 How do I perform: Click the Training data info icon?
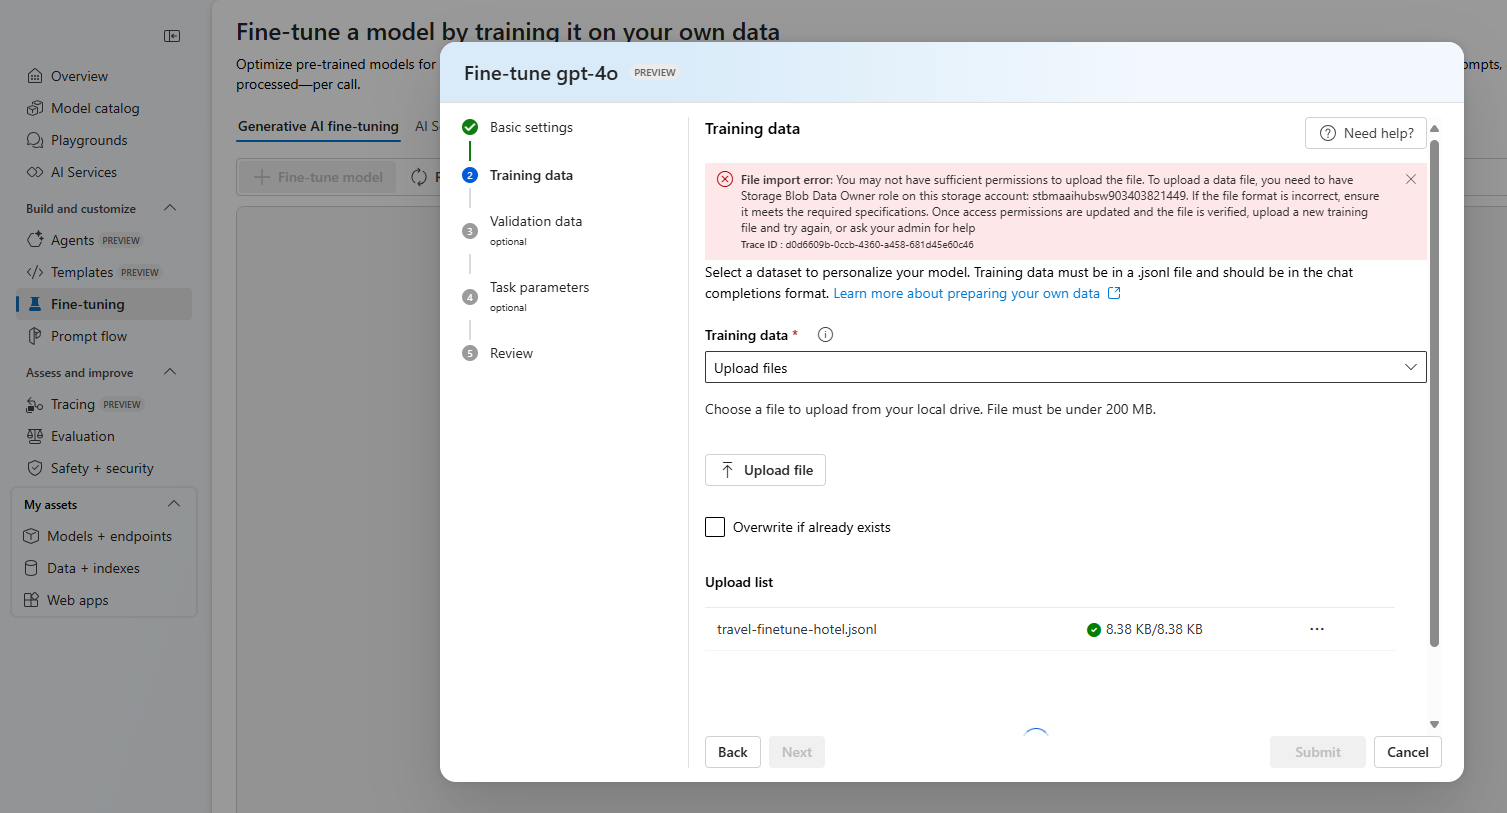825,335
